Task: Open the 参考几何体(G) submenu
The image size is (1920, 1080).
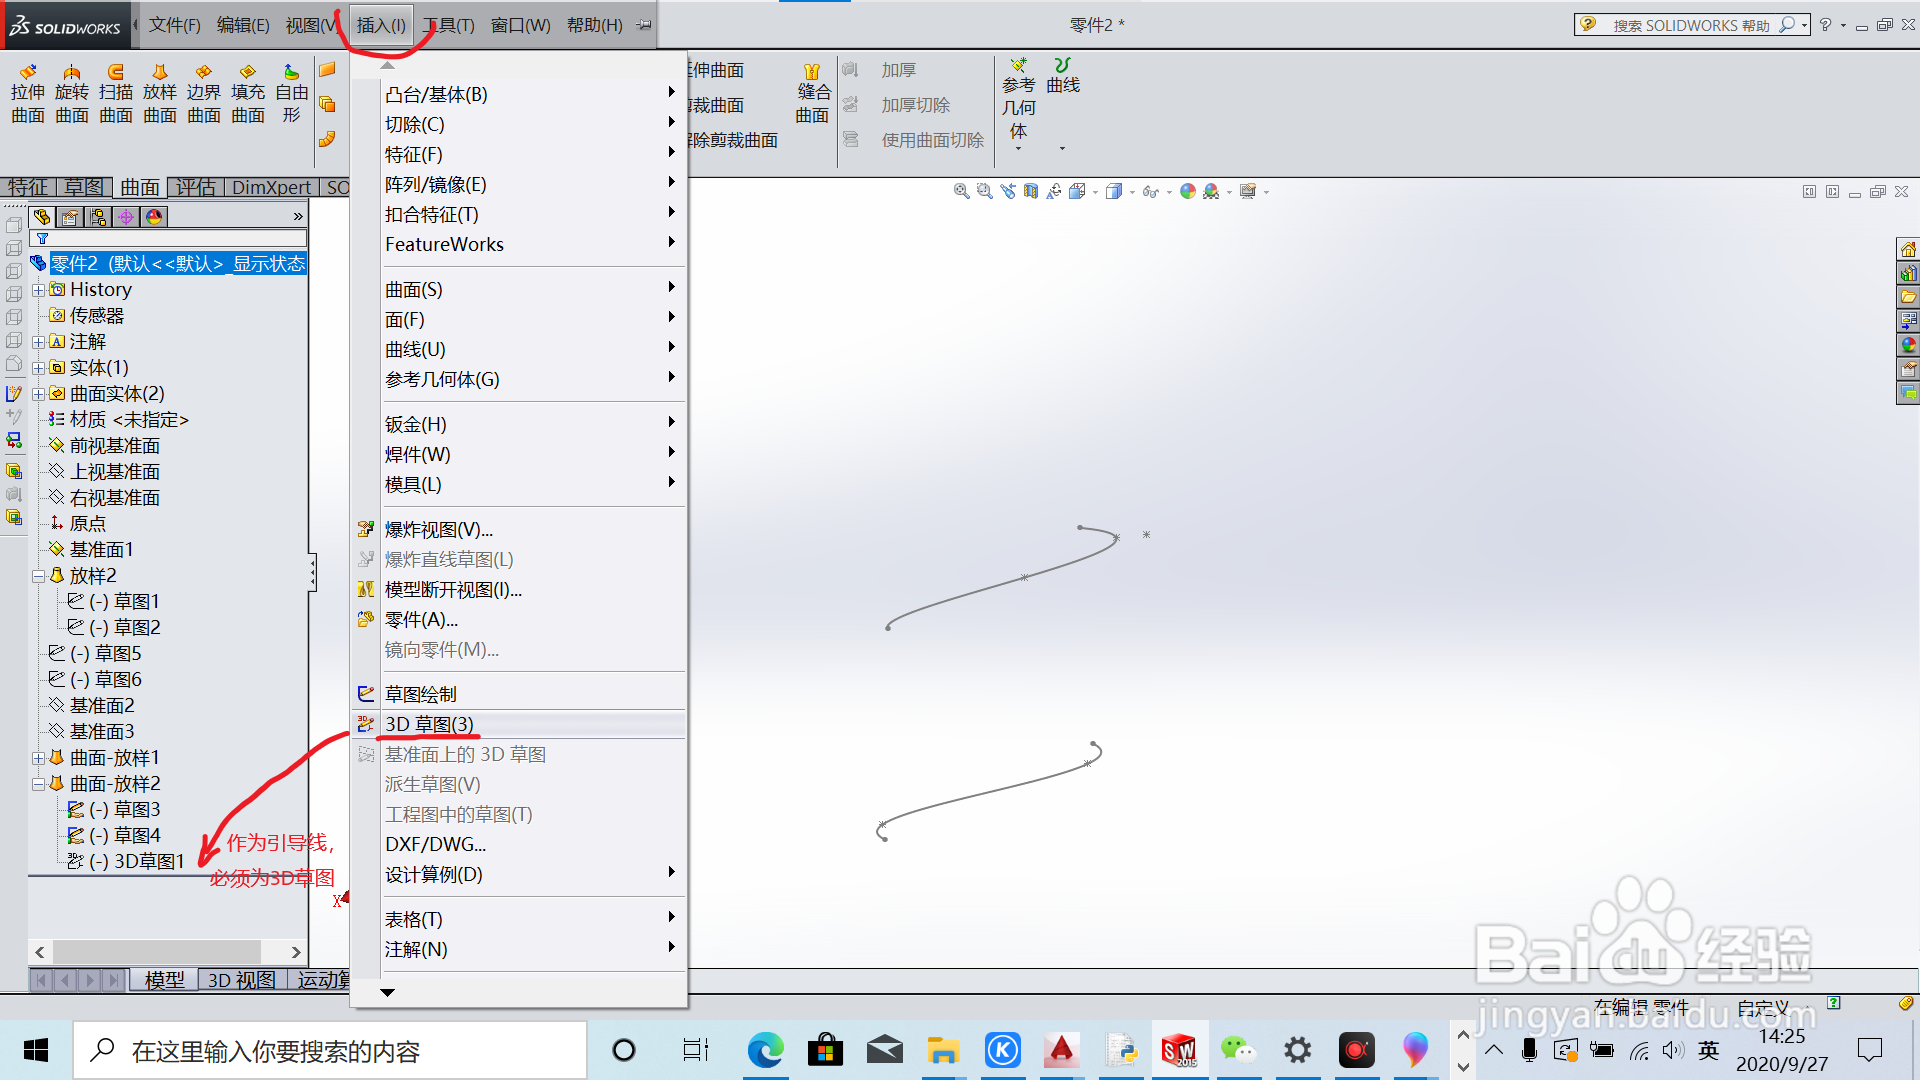Action: tap(519, 379)
